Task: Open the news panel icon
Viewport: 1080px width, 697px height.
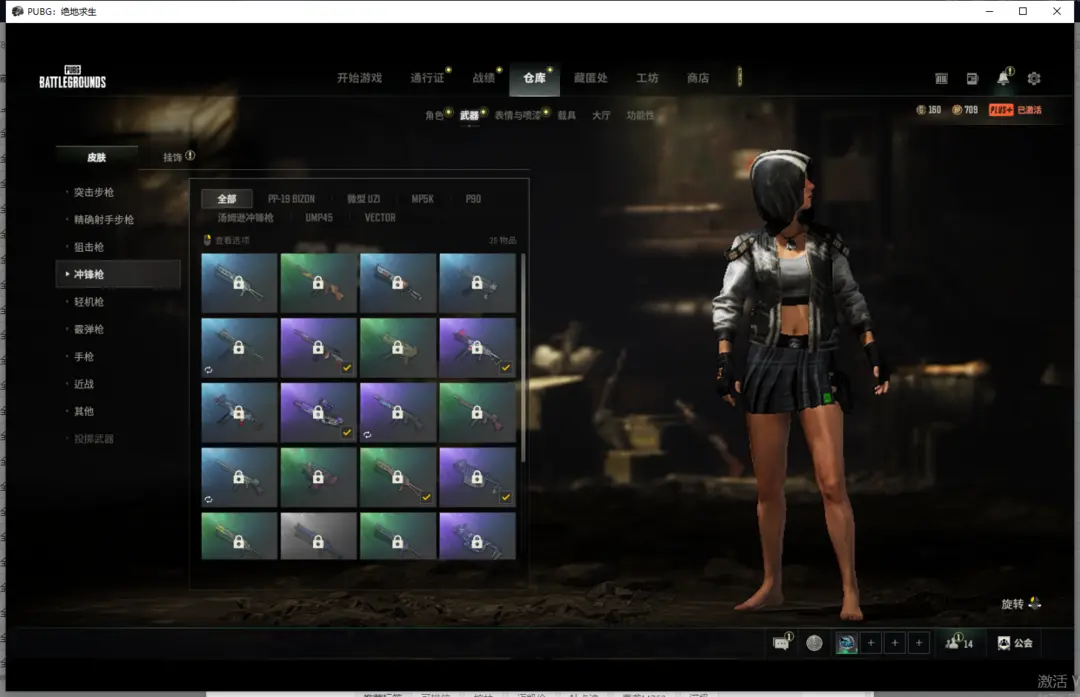Action: [x=972, y=79]
